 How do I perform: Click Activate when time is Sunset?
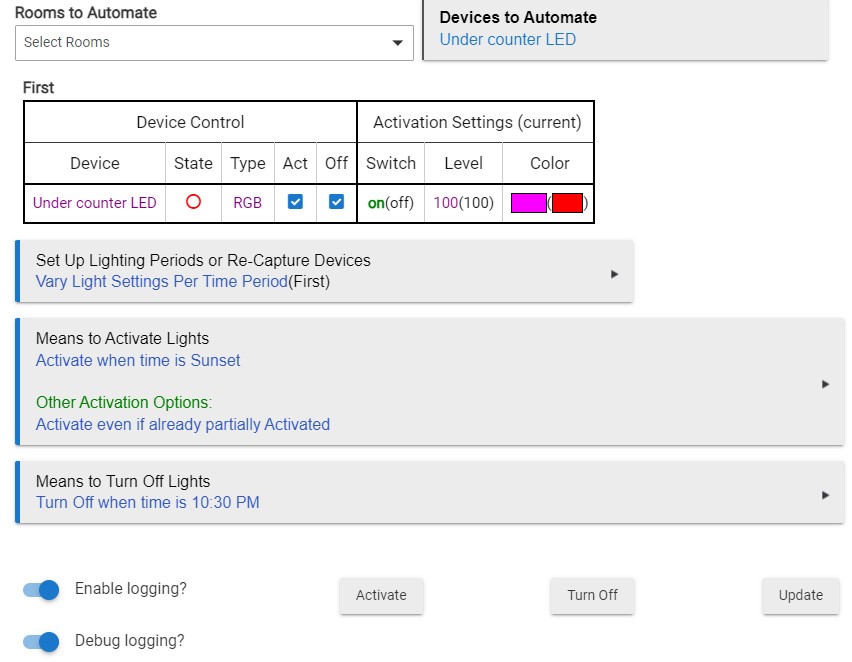[138, 360]
